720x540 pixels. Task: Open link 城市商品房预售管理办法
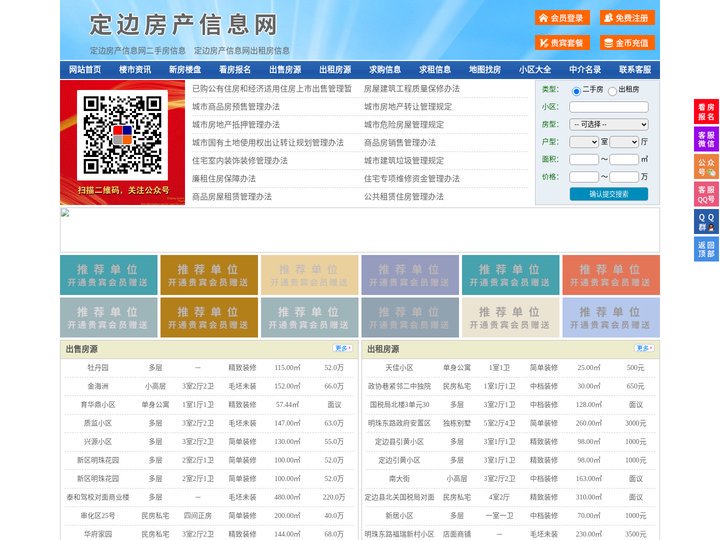(236, 107)
